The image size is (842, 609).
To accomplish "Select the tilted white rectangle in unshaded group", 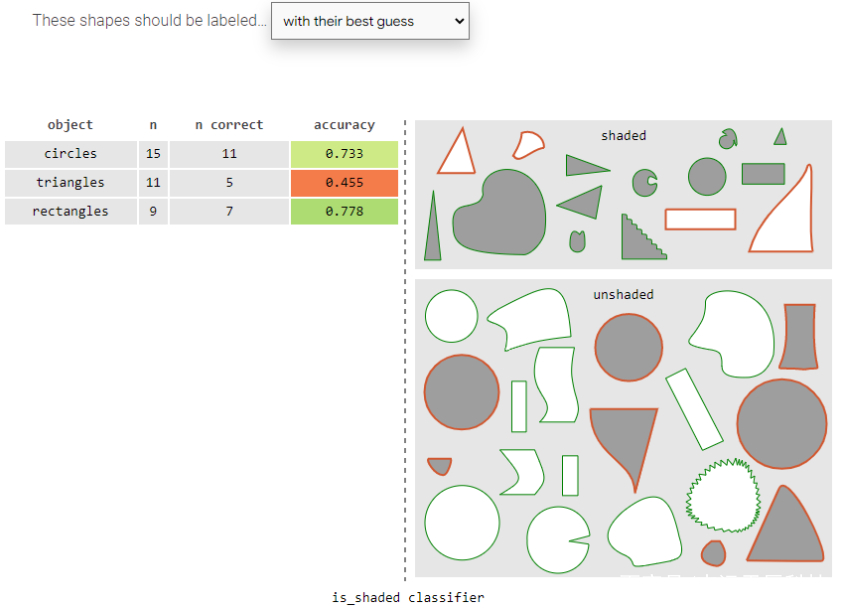I will click(694, 409).
